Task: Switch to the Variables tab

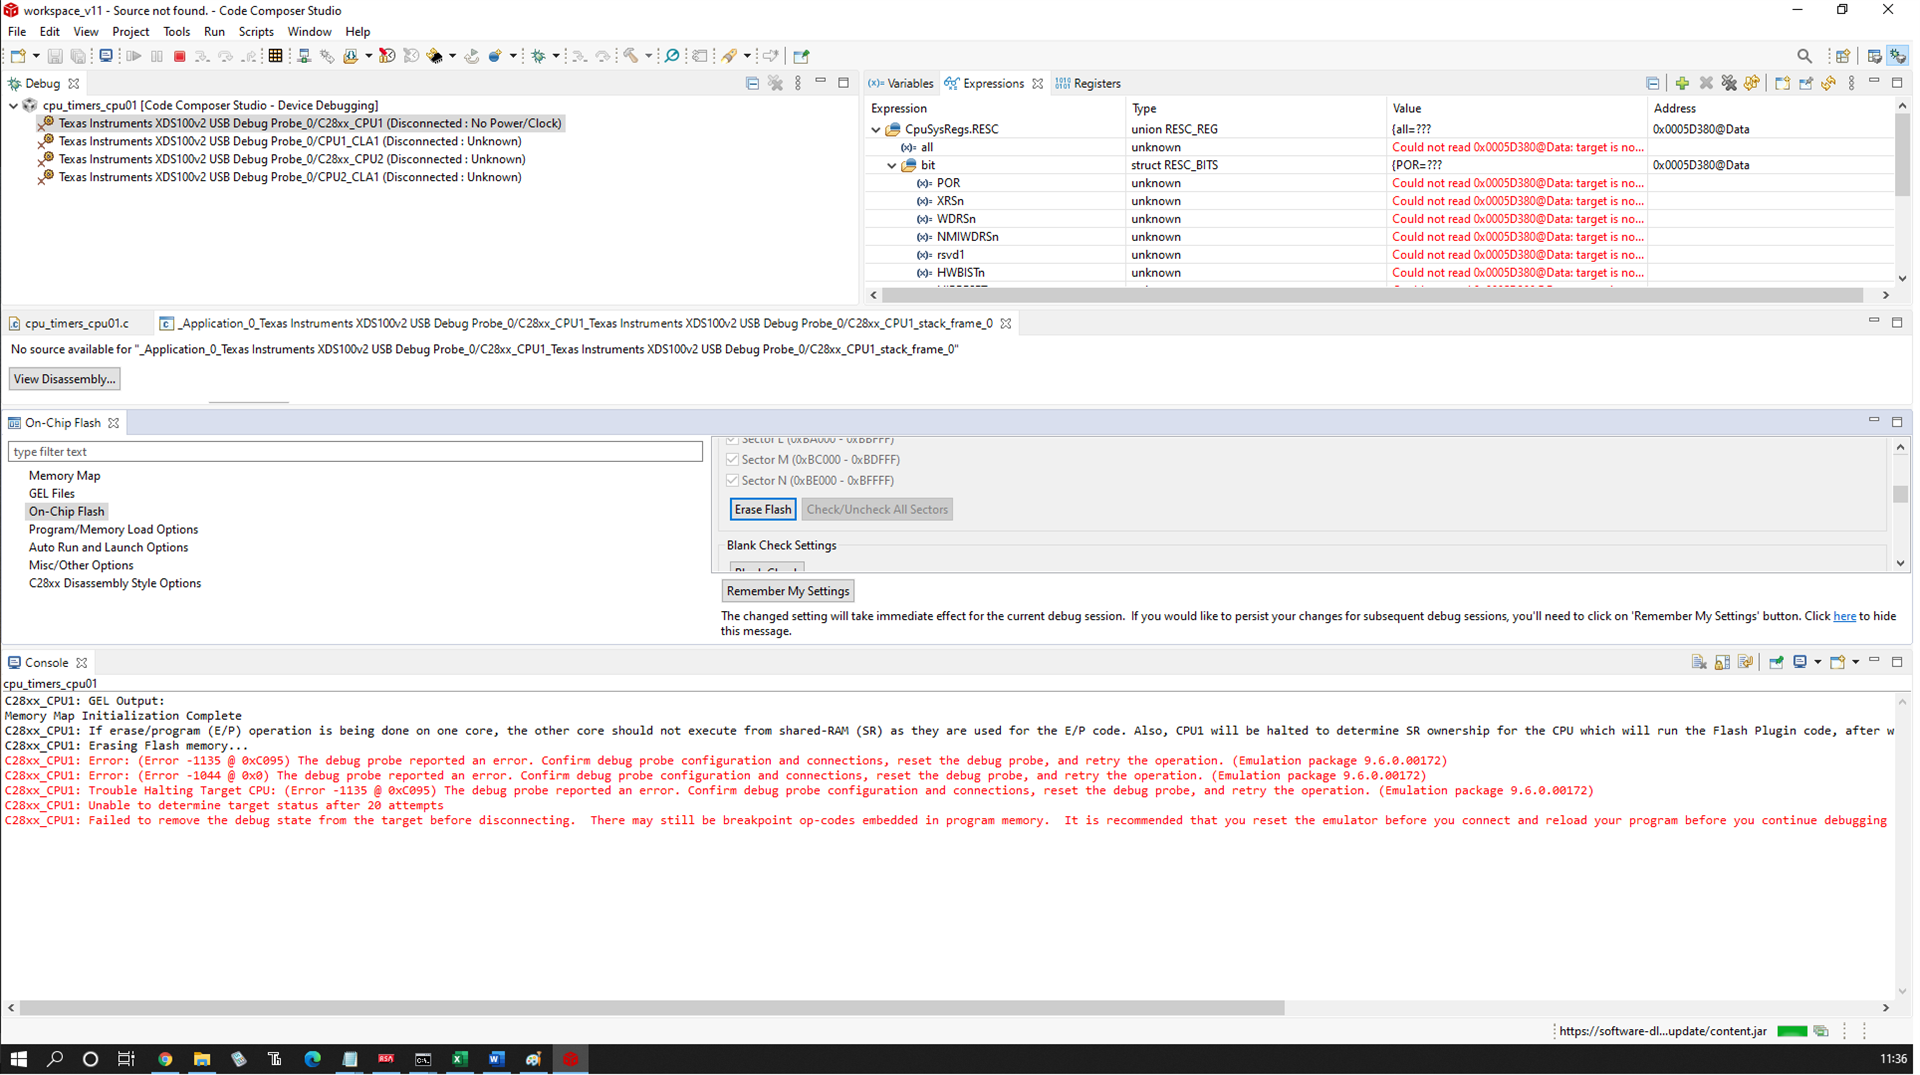Action: point(901,83)
